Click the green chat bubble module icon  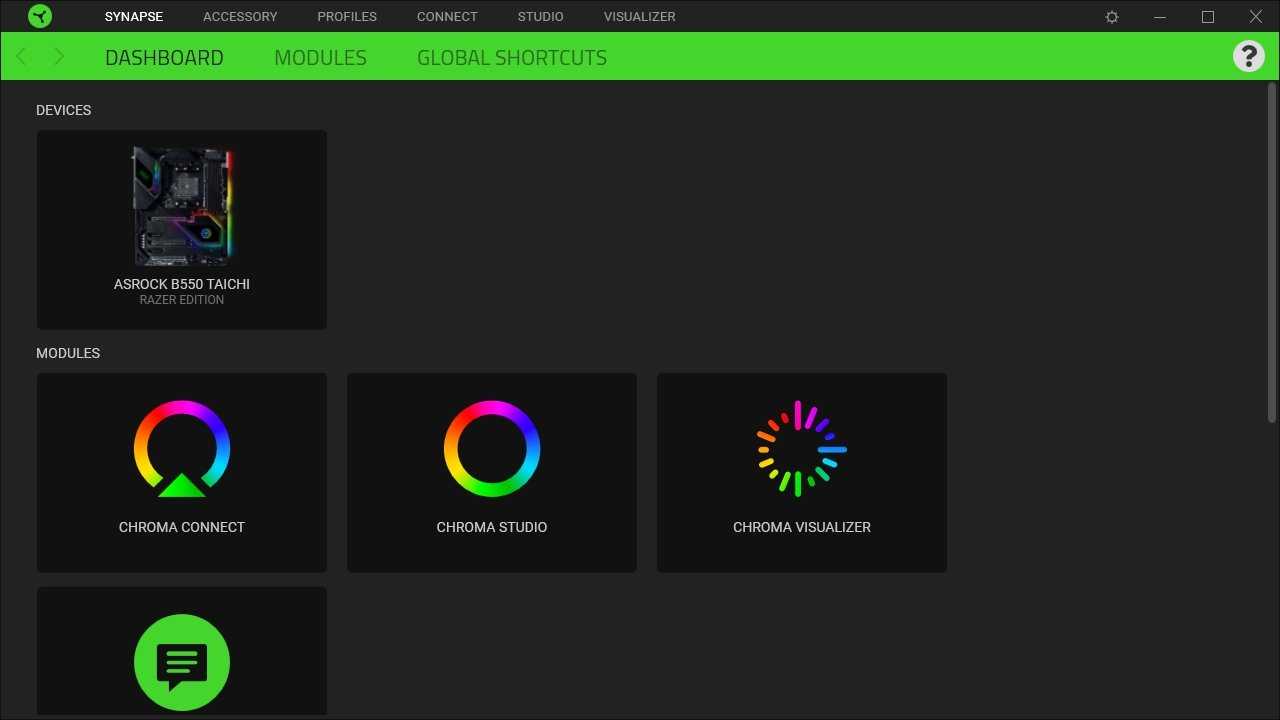[x=182, y=662]
